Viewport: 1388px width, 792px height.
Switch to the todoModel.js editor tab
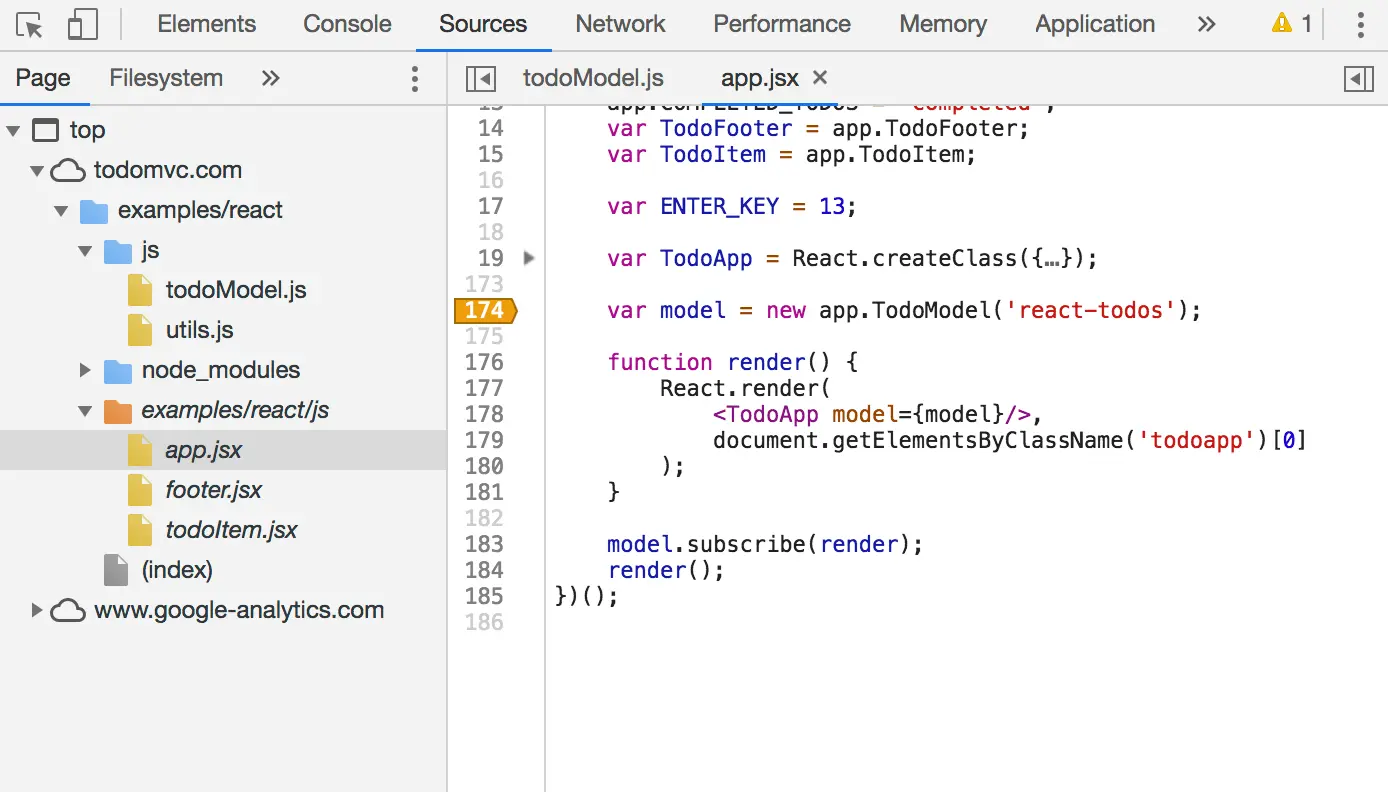coord(593,78)
